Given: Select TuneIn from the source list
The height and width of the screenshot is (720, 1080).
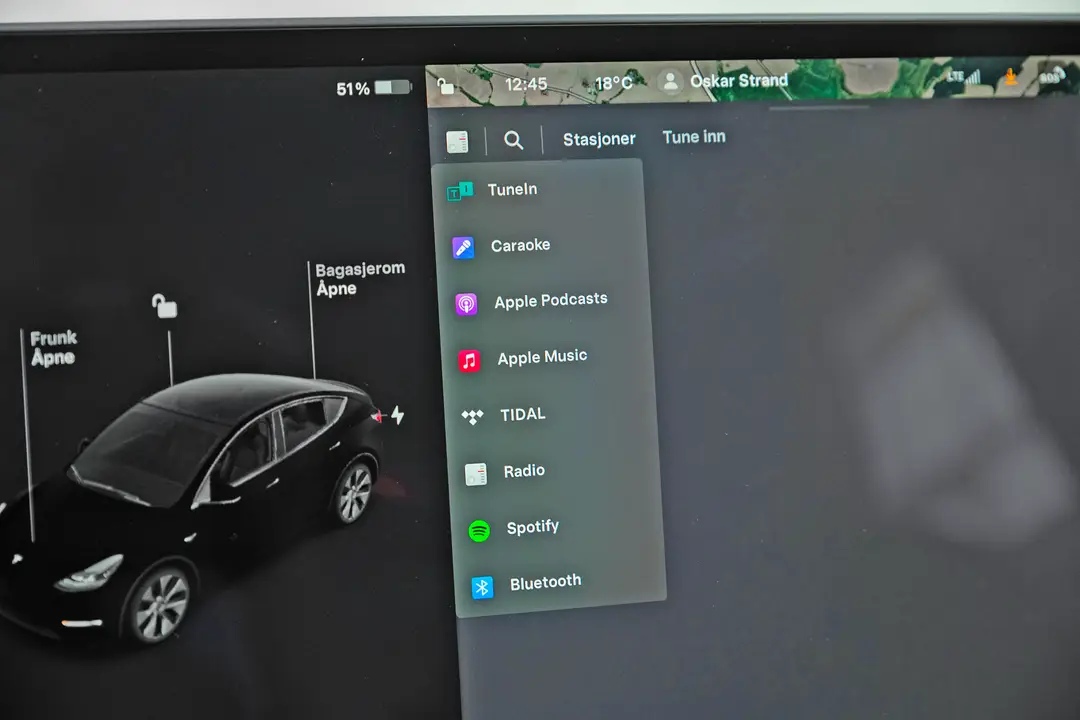Looking at the screenshot, I should coord(538,189).
